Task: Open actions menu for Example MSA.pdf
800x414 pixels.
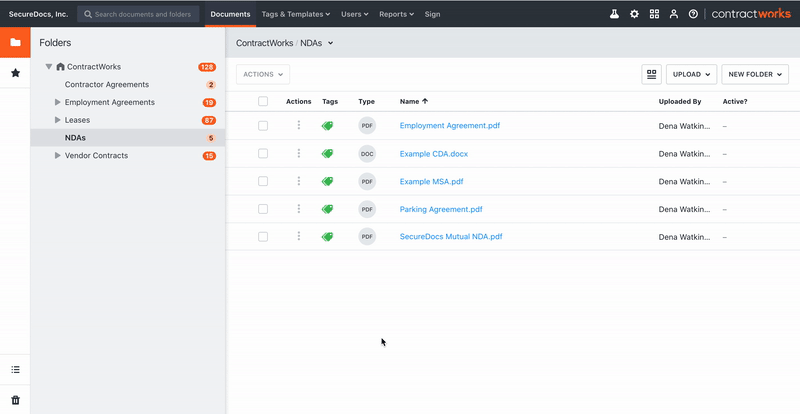Action: (x=298, y=181)
